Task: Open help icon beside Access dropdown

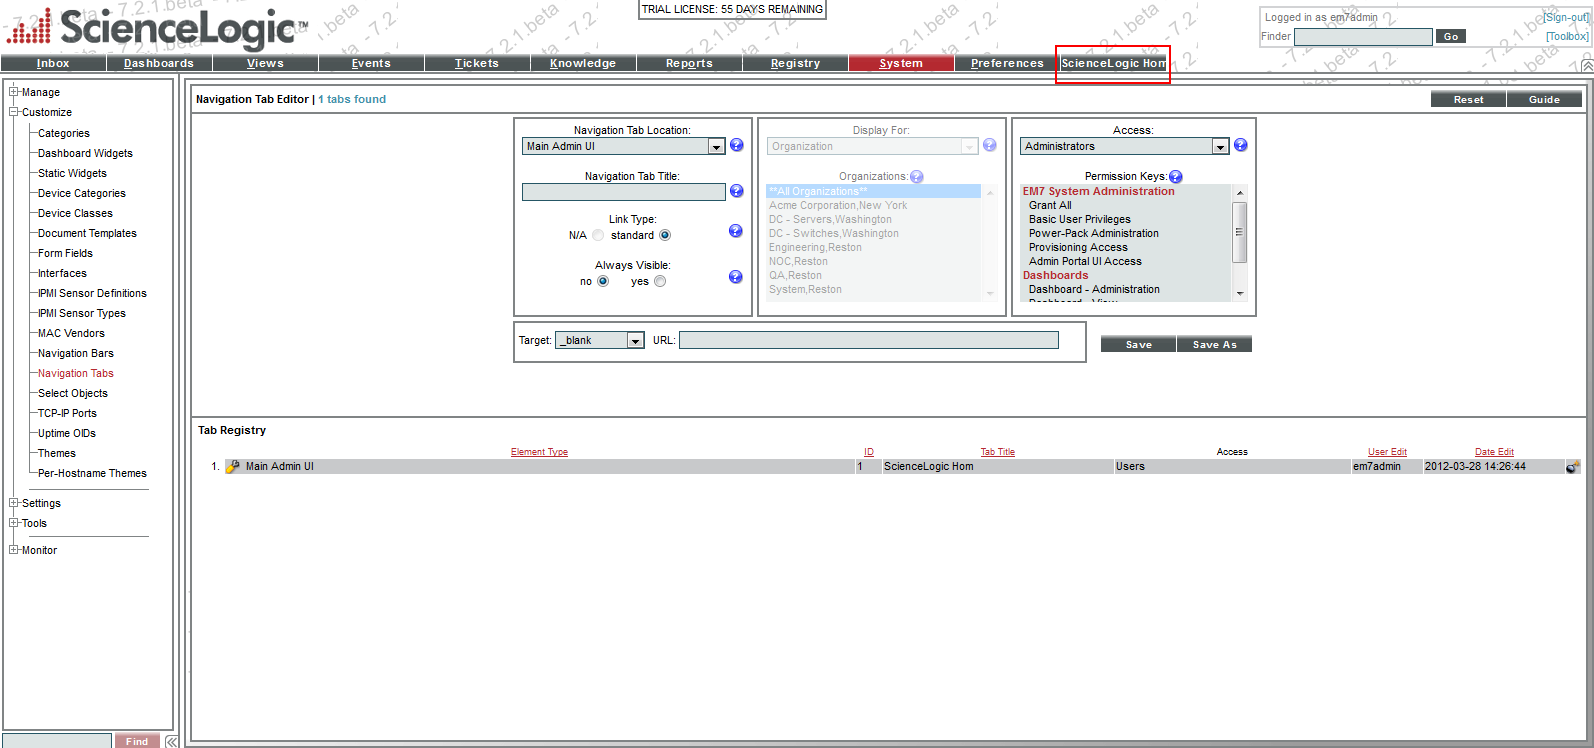Action: pyautogui.click(x=1241, y=145)
